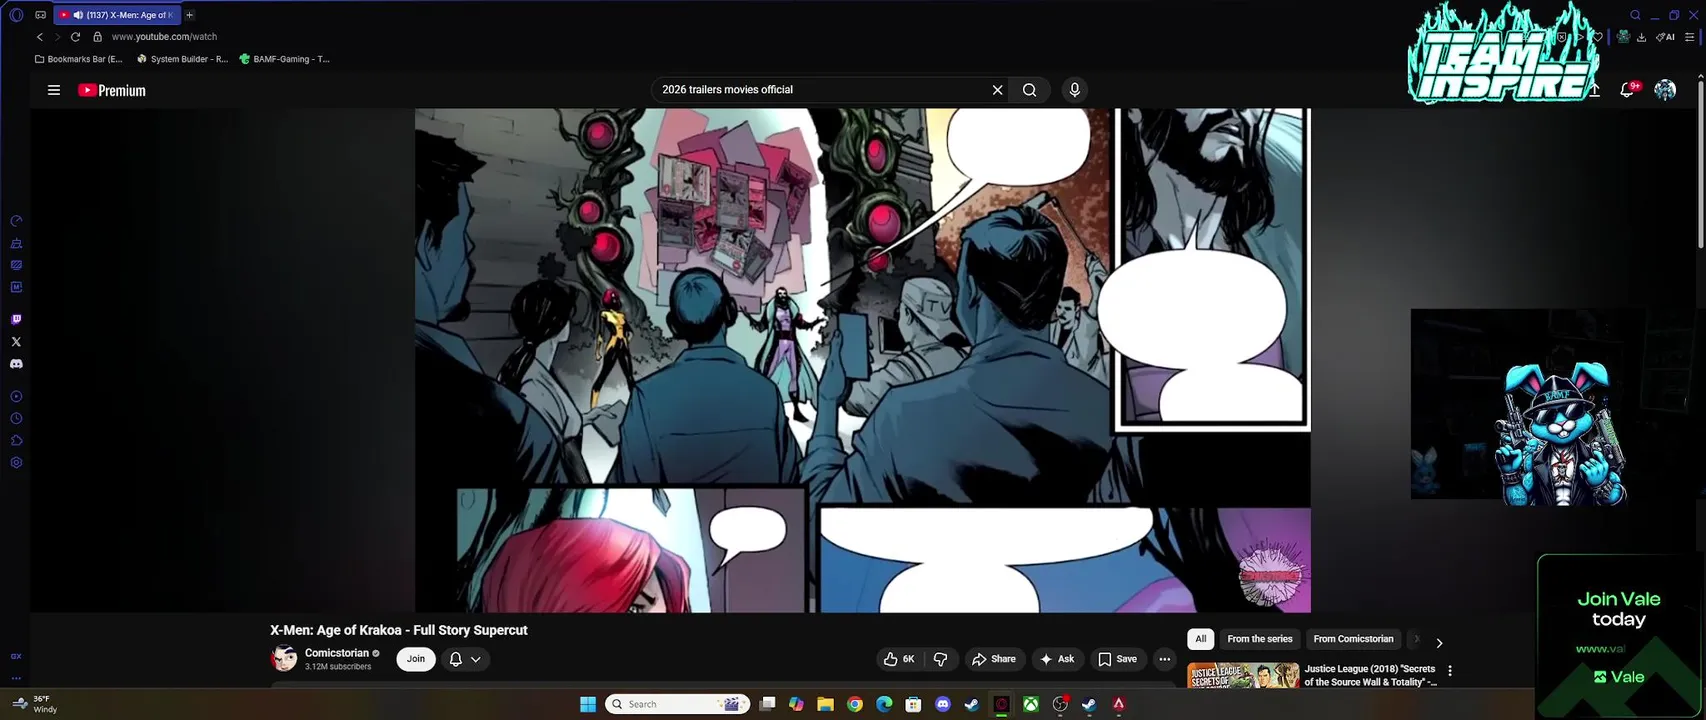Submit search with the magnifier button
The width and height of the screenshot is (1706, 720).
(x=1029, y=90)
